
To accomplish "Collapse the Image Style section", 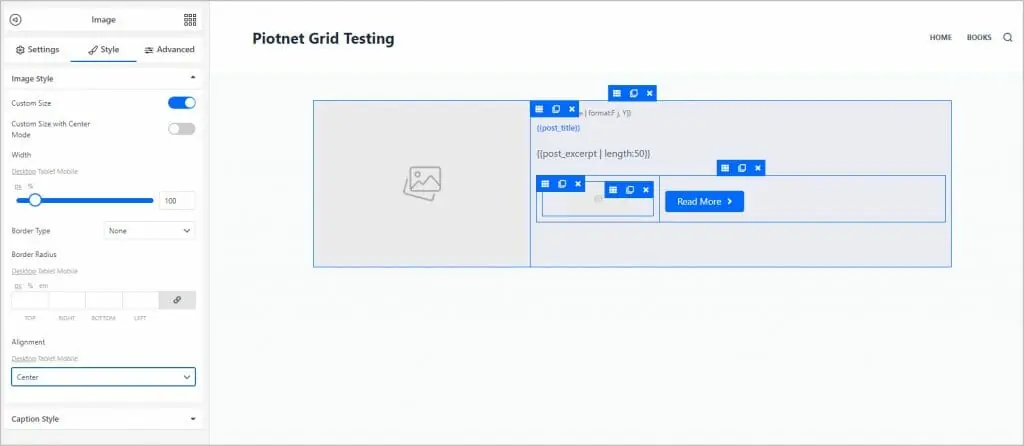I will 192,78.
